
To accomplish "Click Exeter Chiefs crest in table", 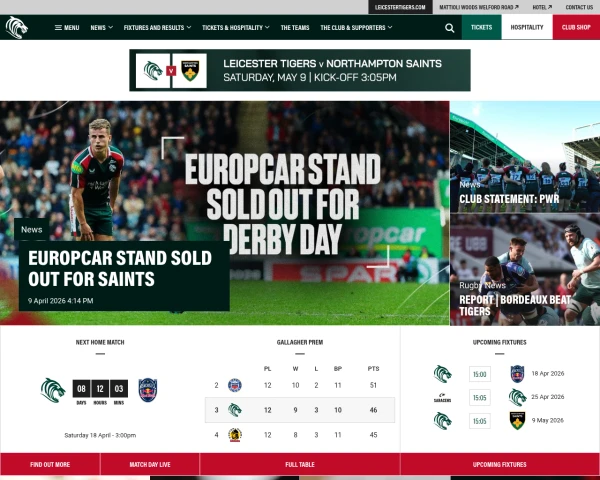I will pyautogui.click(x=235, y=435).
